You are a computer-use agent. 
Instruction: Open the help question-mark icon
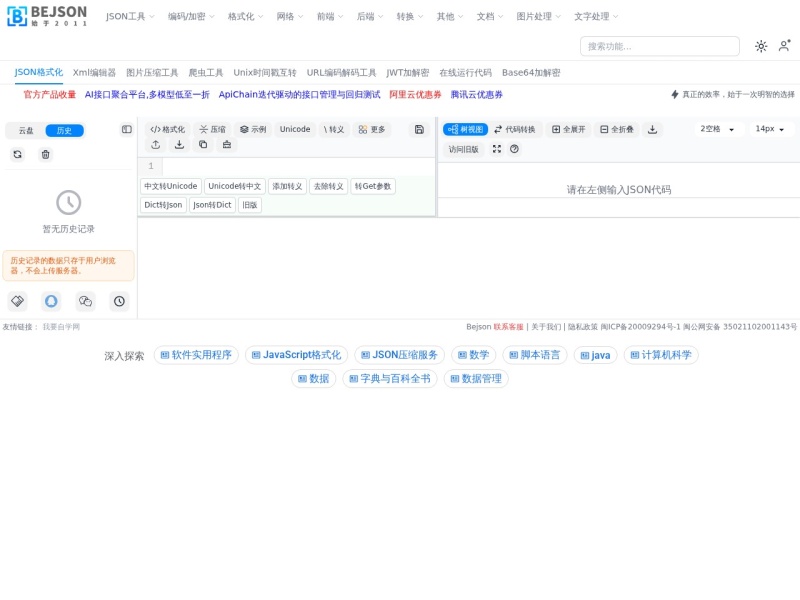[x=514, y=149]
